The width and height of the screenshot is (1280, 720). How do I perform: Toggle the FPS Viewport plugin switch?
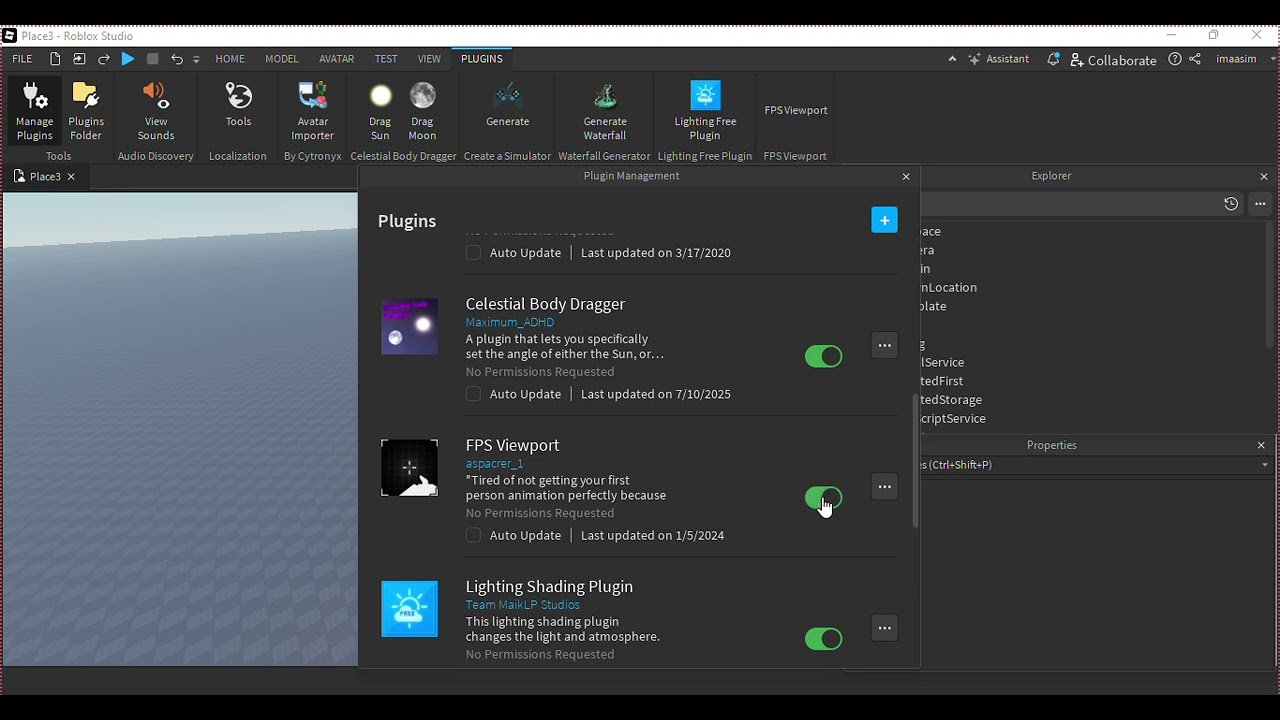pos(824,498)
